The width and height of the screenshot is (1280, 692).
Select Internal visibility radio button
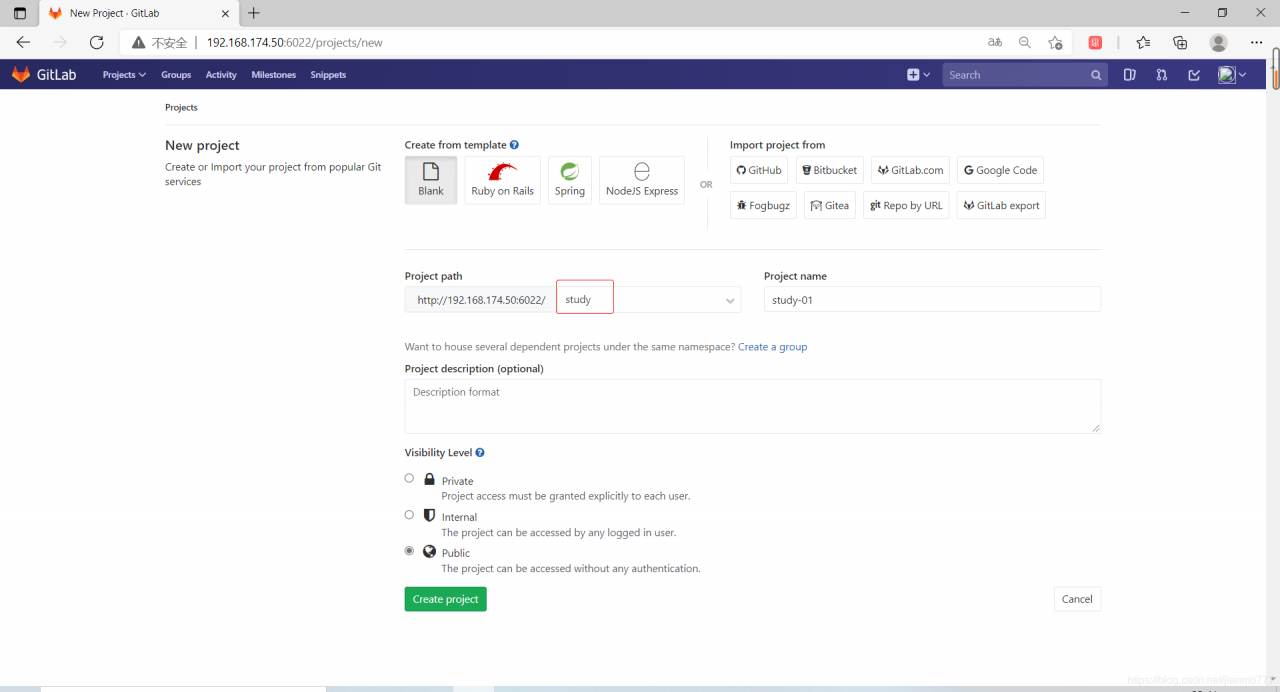click(x=409, y=515)
